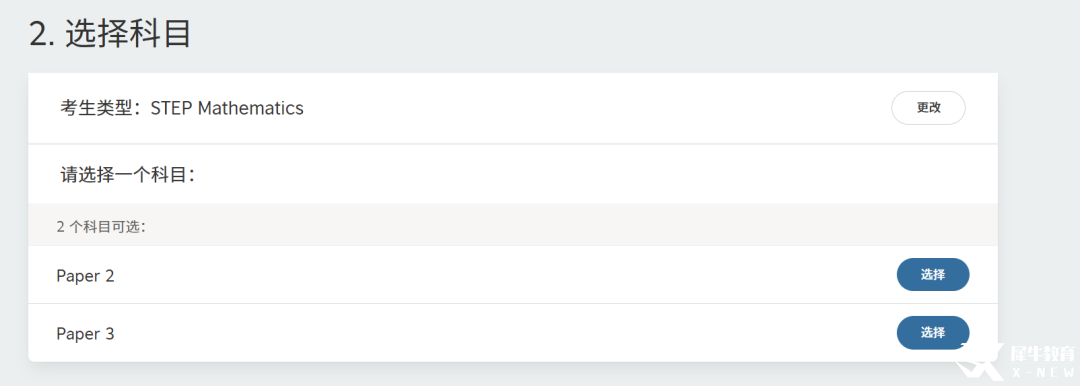Pick the first subject's blue 选择 button
The width and height of the screenshot is (1080, 386).
click(933, 275)
